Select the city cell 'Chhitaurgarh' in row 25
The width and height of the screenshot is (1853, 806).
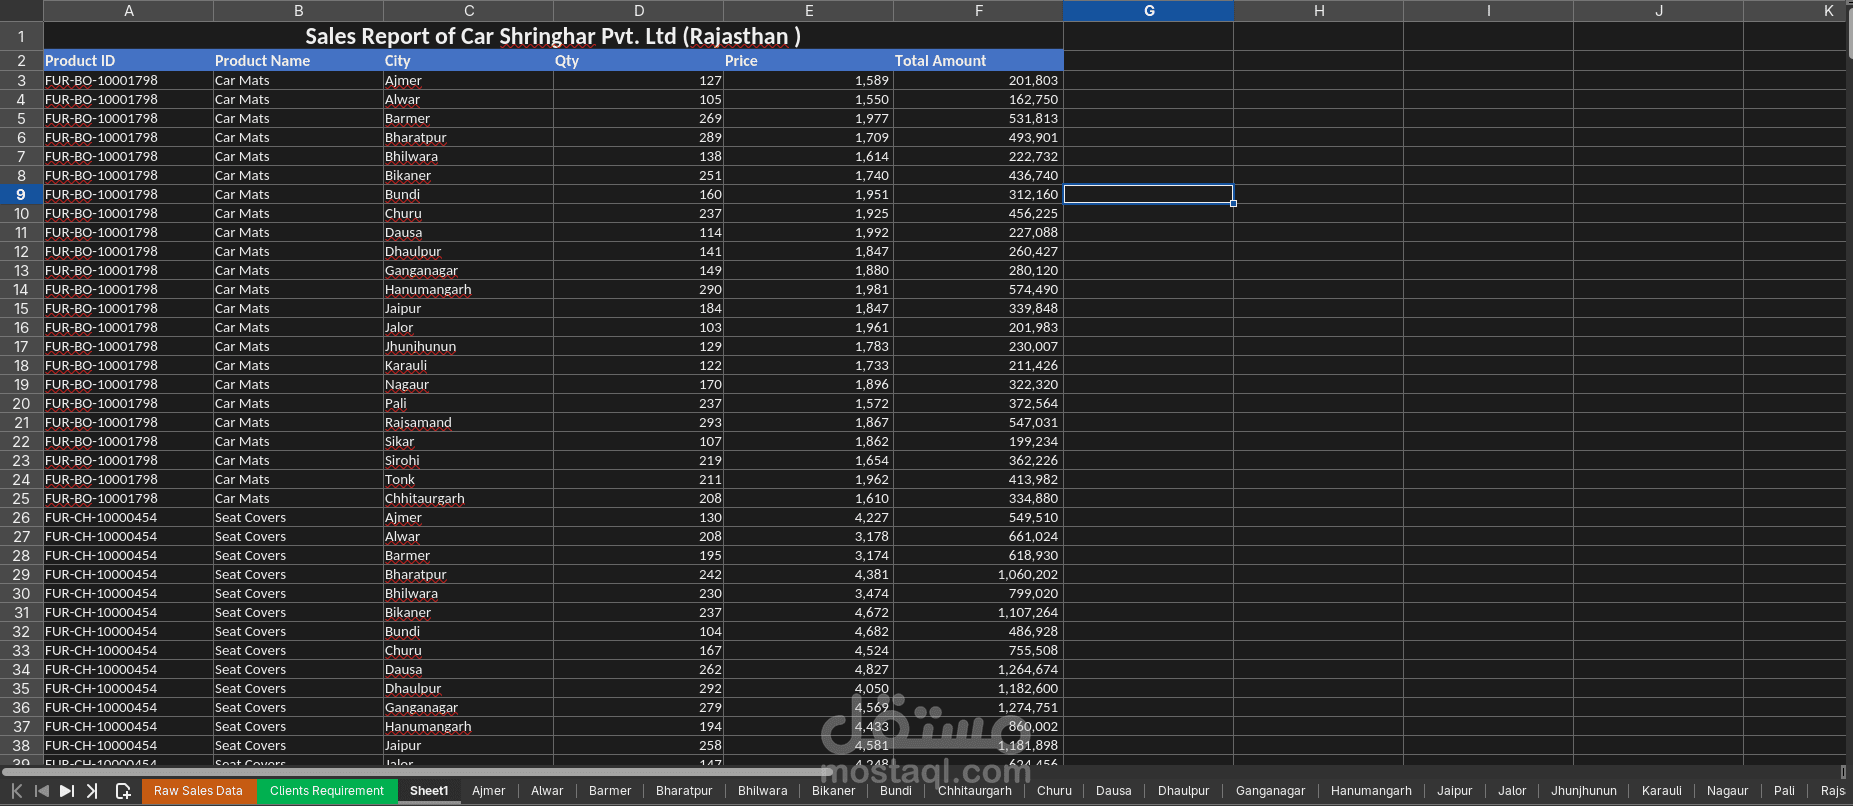pos(469,499)
